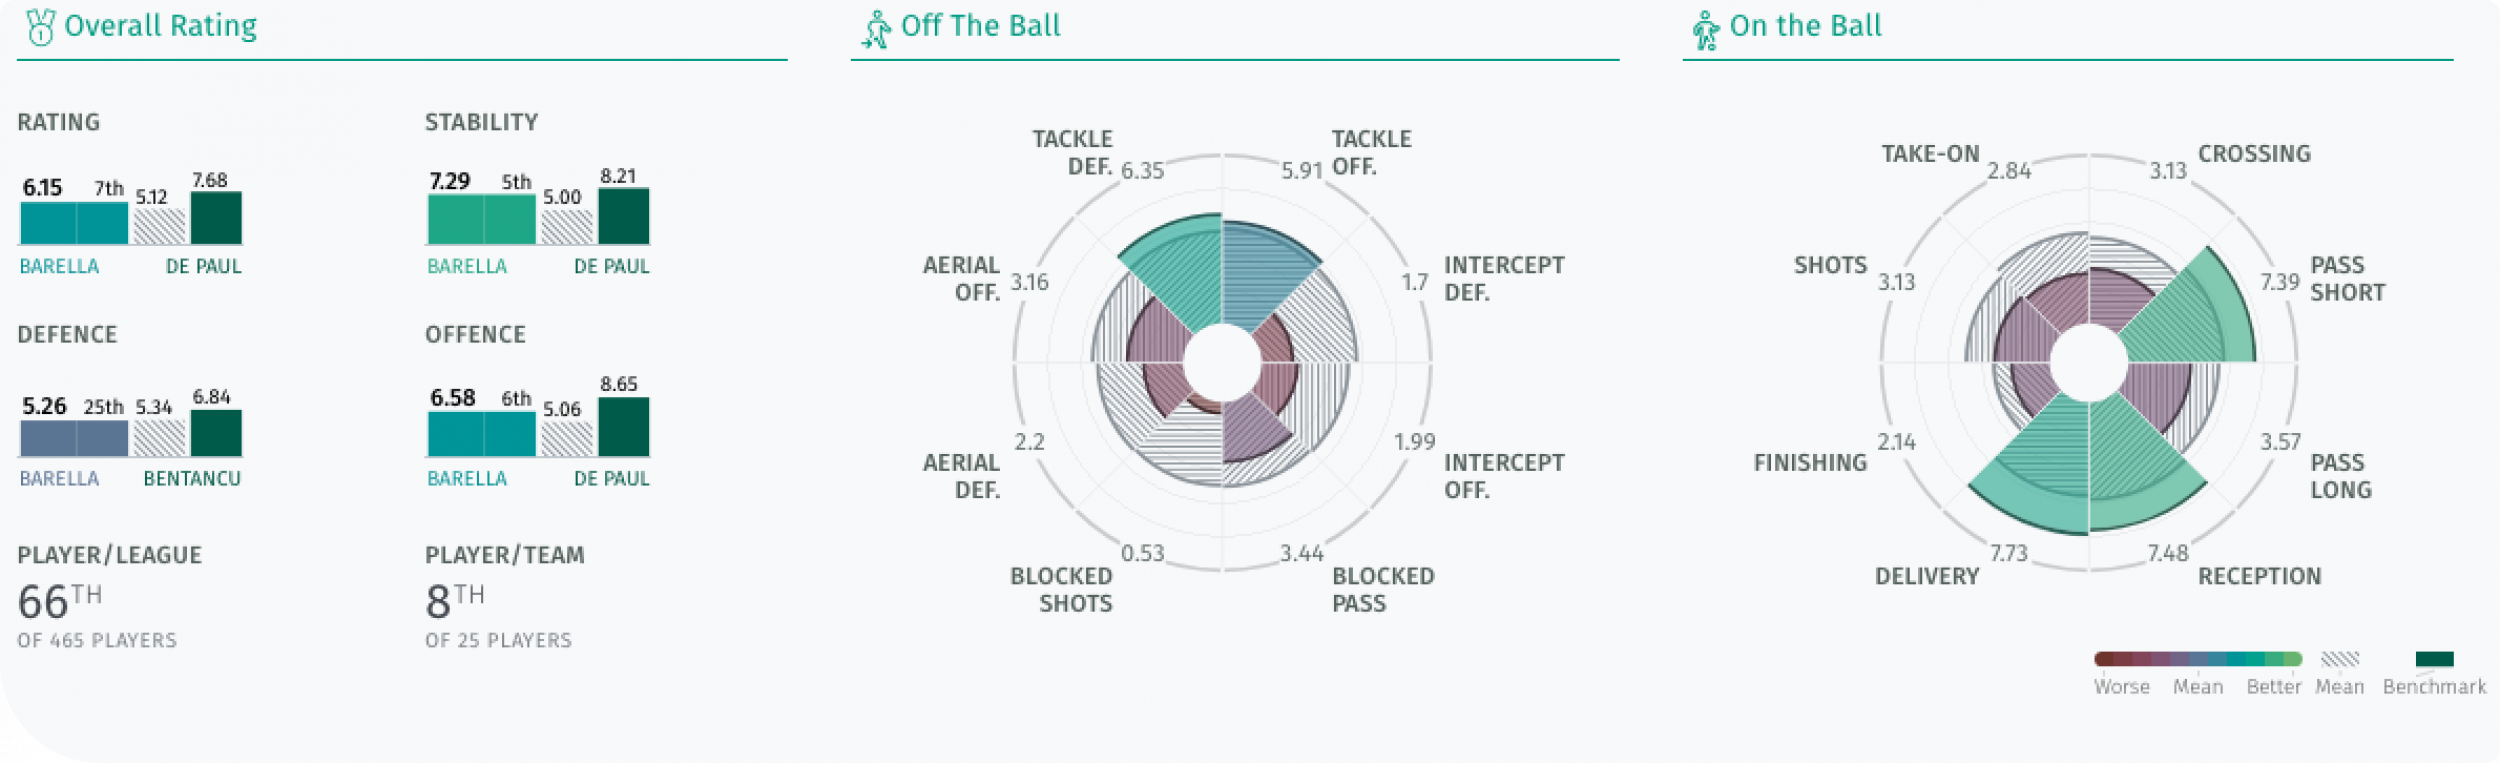This screenshot has height=763, width=2500.
Task: Open the Overall Rating section heading
Action: [160, 26]
